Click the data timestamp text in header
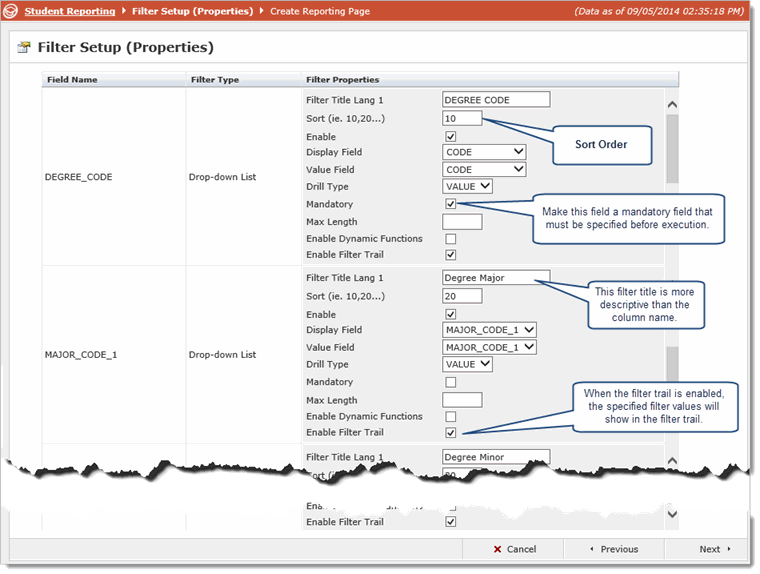Viewport: 760px width, 574px height. click(659, 11)
